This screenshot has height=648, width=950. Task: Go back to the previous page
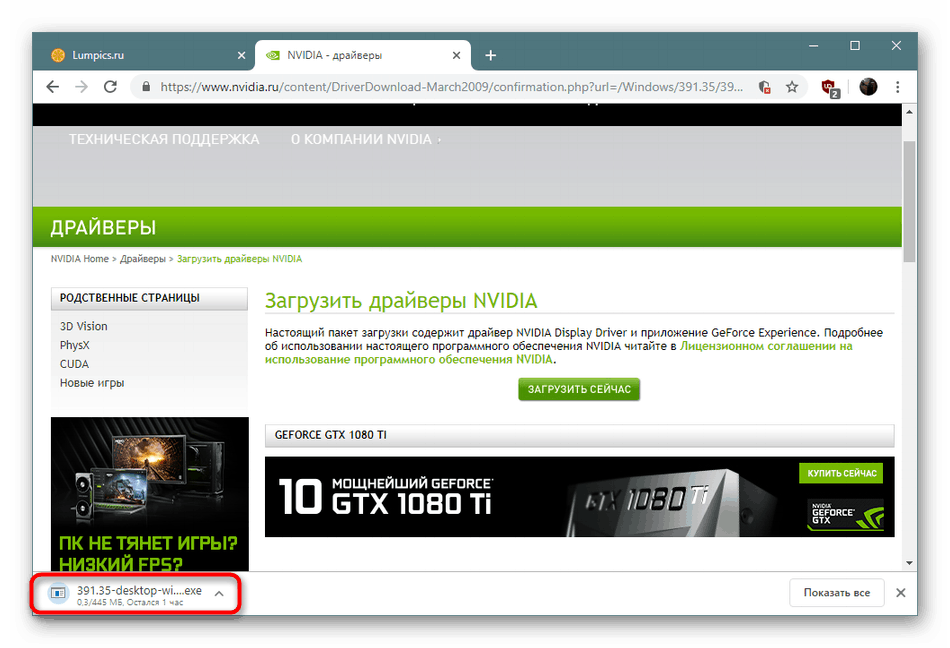[x=53, y=87]
